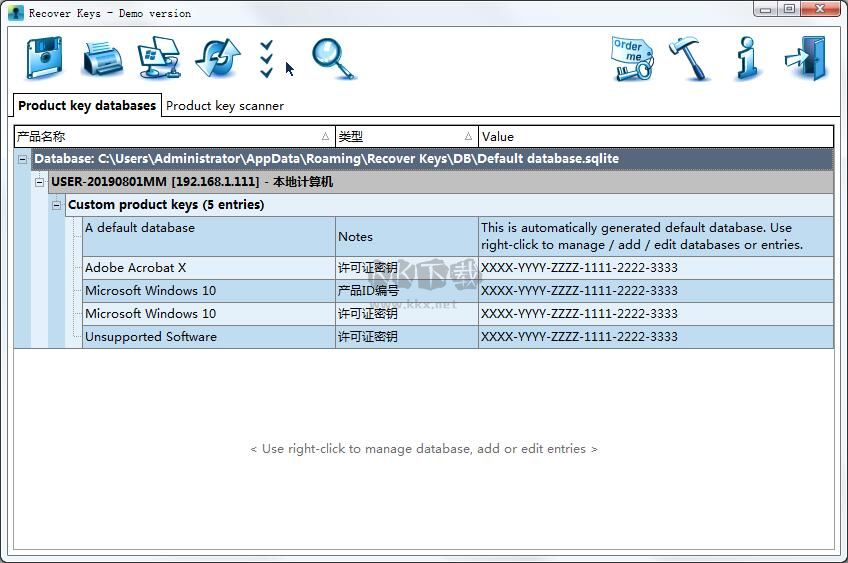Click the Value column header
Viewport: 848px width, 563px height.
pos(655,137)
